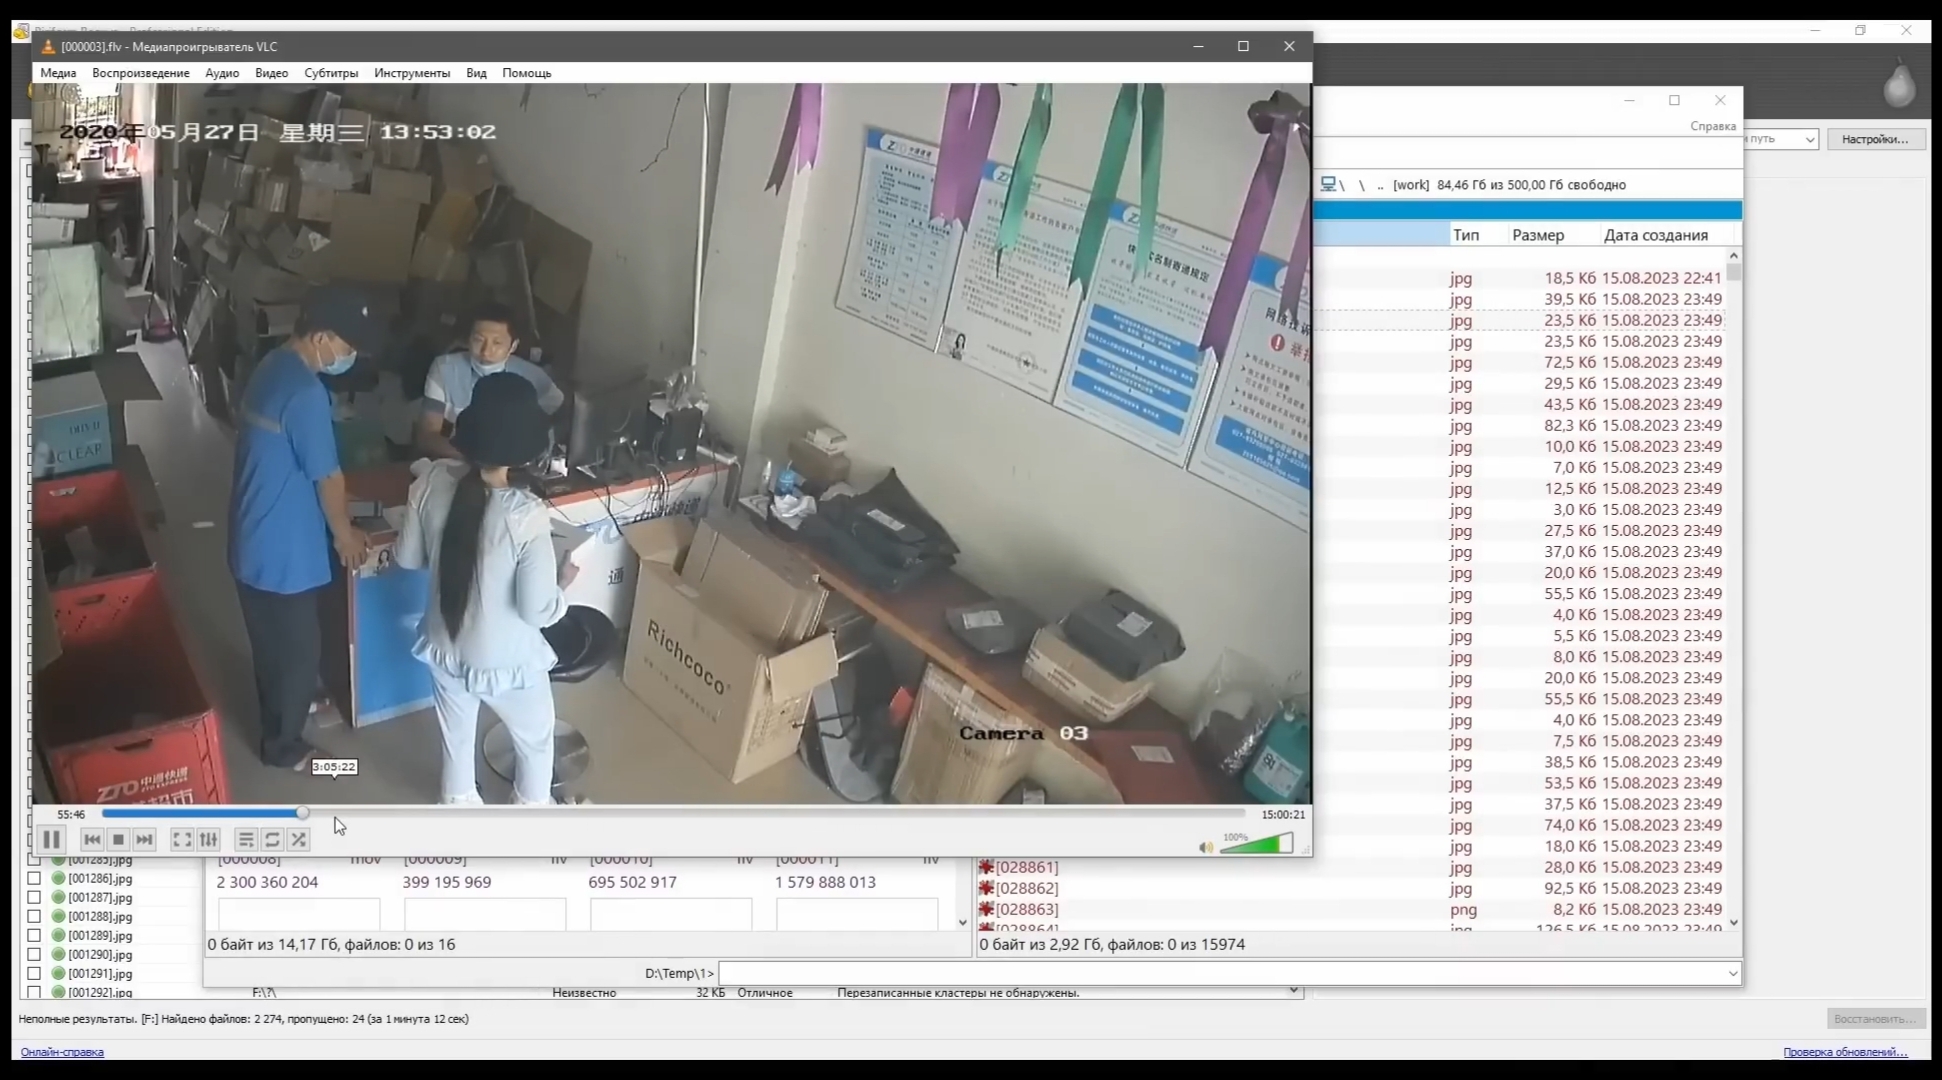Select checkbox for [001291].jpg
This screenshot has width=1942, height=1080.
pyautogui.click(x=34, y=974)
